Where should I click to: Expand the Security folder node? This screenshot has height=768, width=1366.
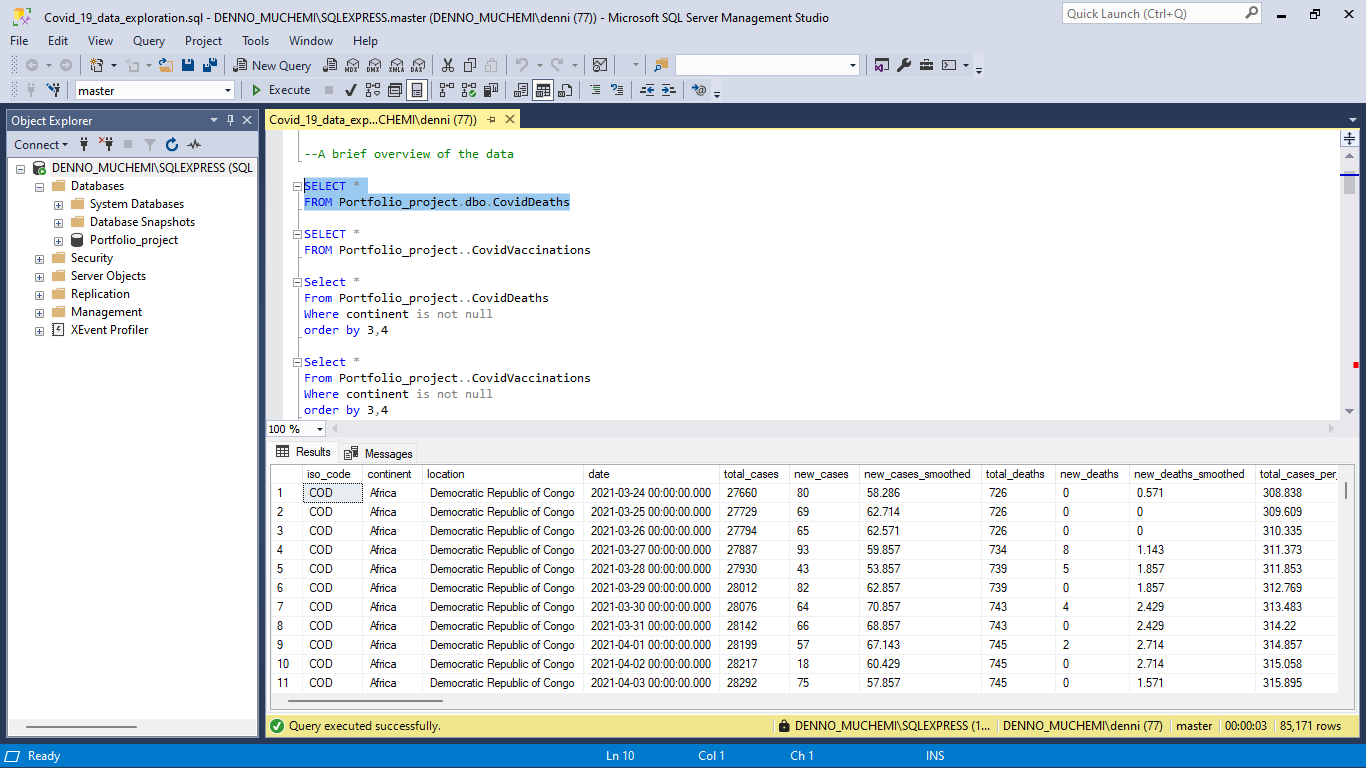pyautogui.click(x=39, y=258)
